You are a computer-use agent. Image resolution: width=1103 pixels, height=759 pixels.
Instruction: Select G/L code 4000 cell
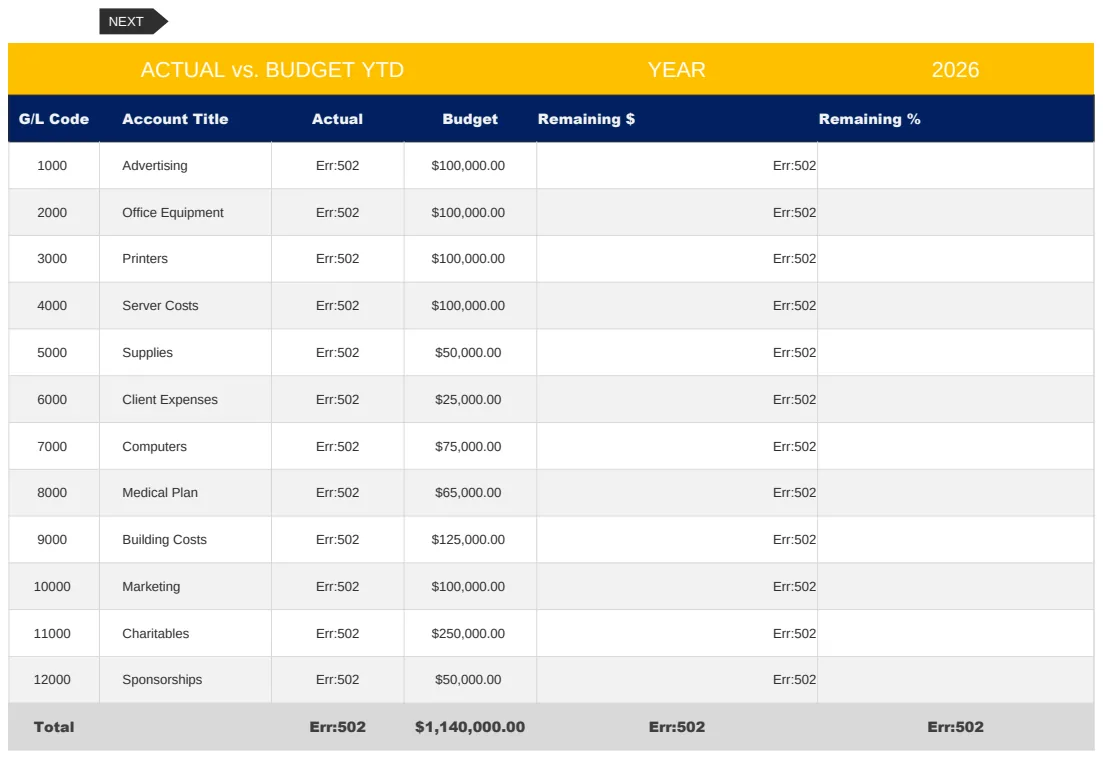click(x=54, y=306)
